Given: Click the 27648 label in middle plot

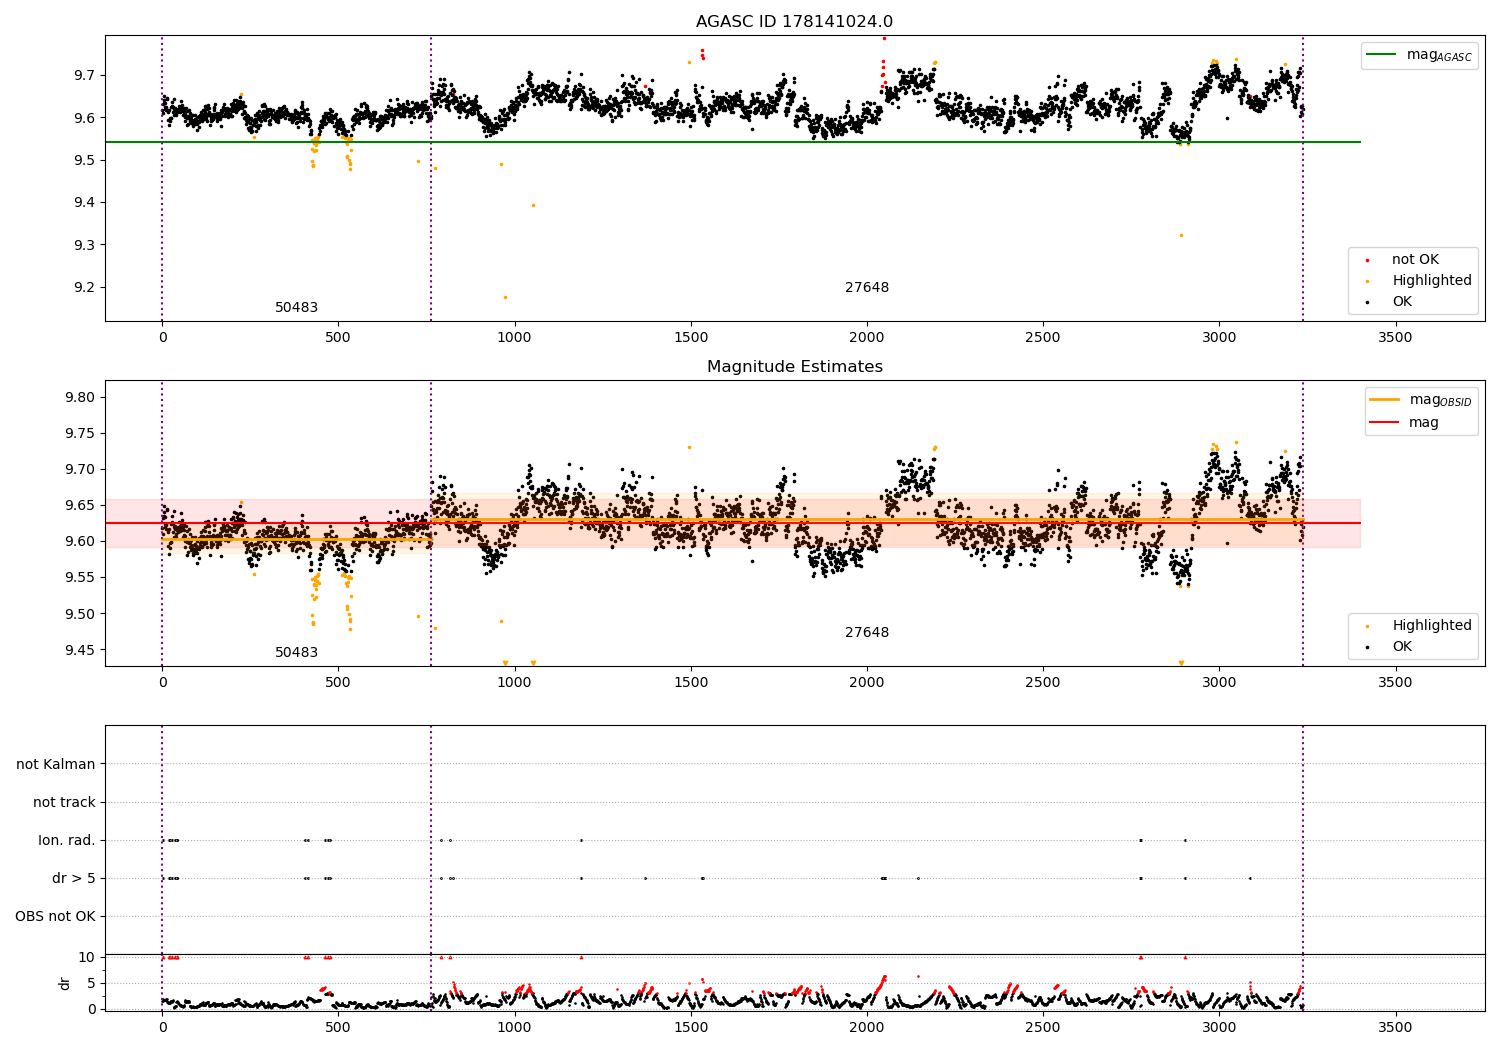Looking at the screenshot, I should pos(867,633).
